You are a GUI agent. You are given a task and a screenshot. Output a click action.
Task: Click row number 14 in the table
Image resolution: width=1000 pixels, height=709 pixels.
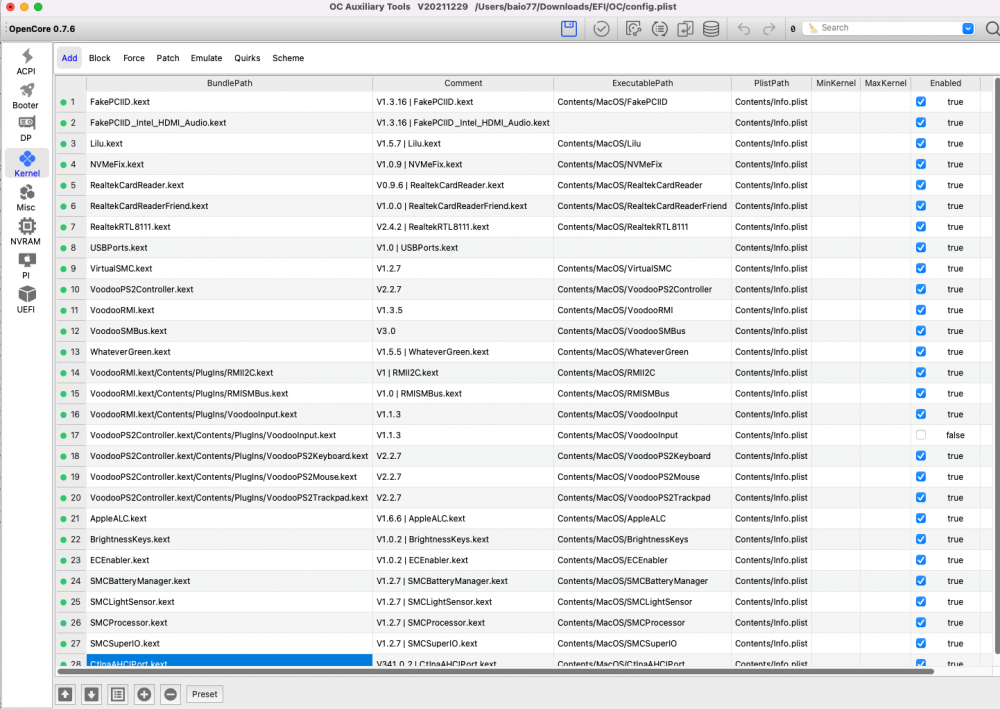point(75,372)
